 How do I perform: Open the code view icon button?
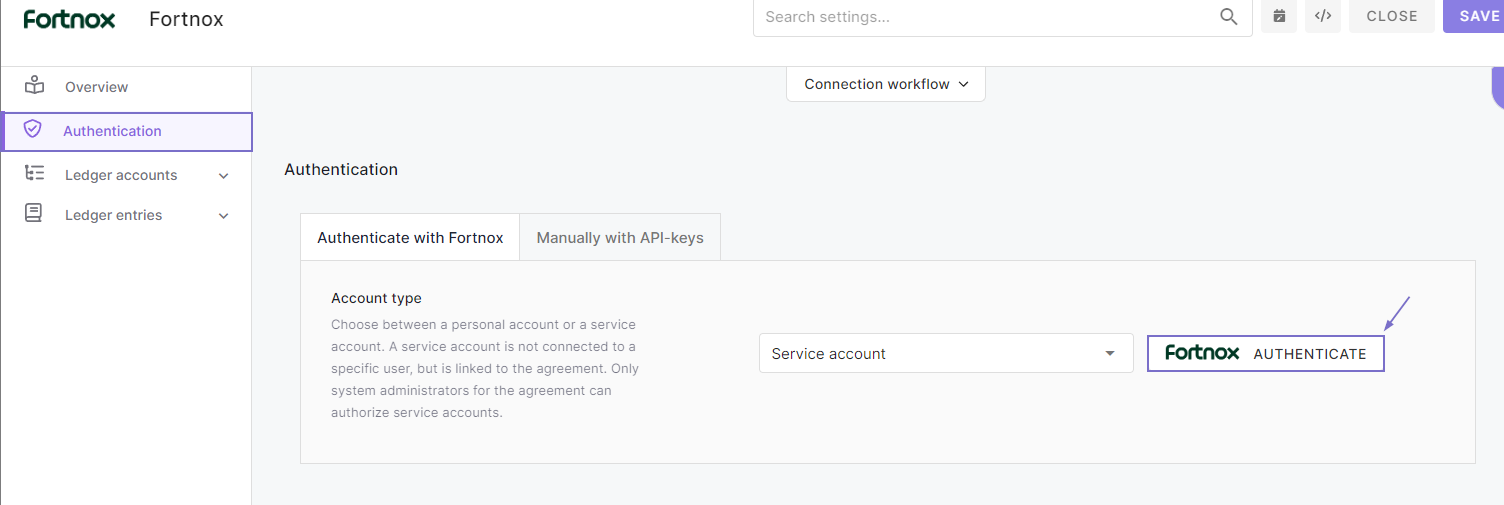pos(1323,16)
